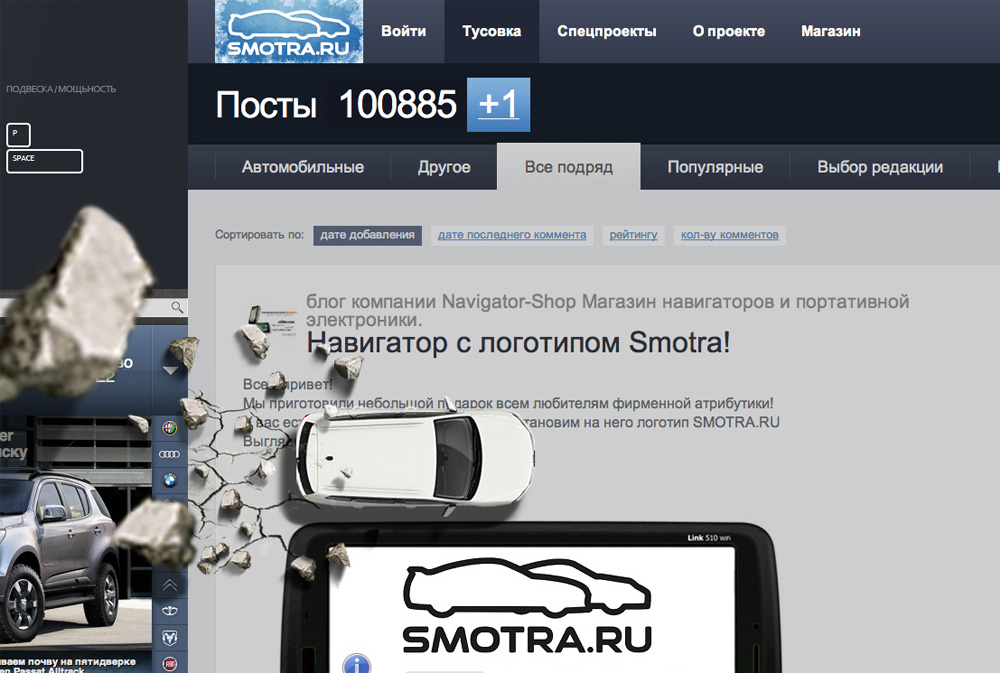Image resolution: width=1000 pixels, height=673 pixels.
Task: Click the SMOTRA.RU logo in the header
Action: 288,31
